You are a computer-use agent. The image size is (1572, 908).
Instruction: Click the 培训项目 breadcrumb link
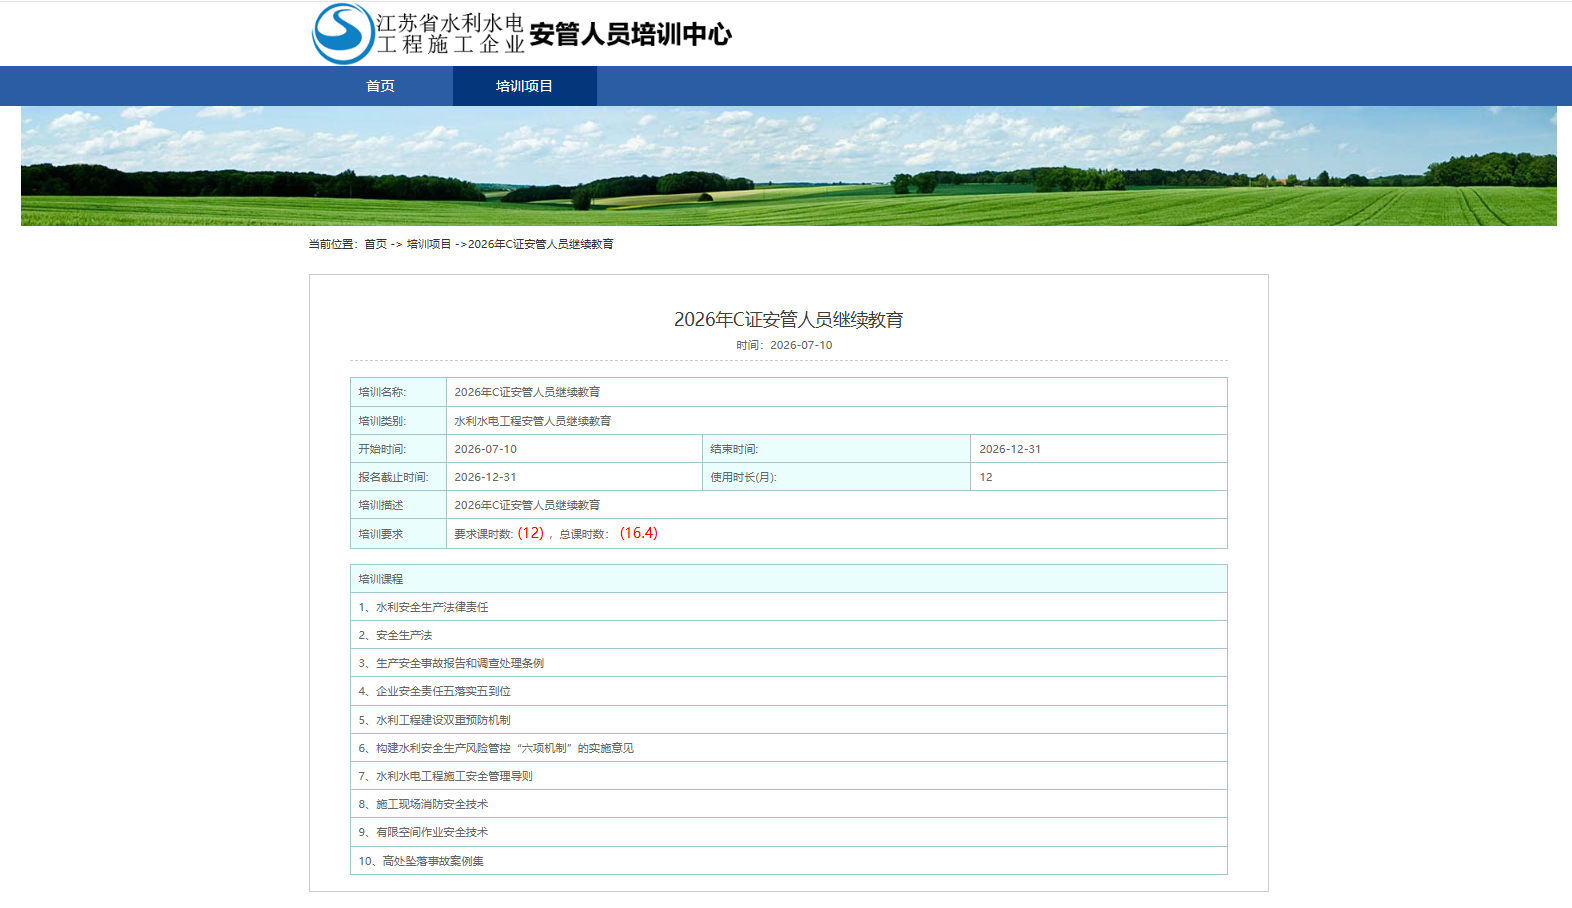pos(429,244)
